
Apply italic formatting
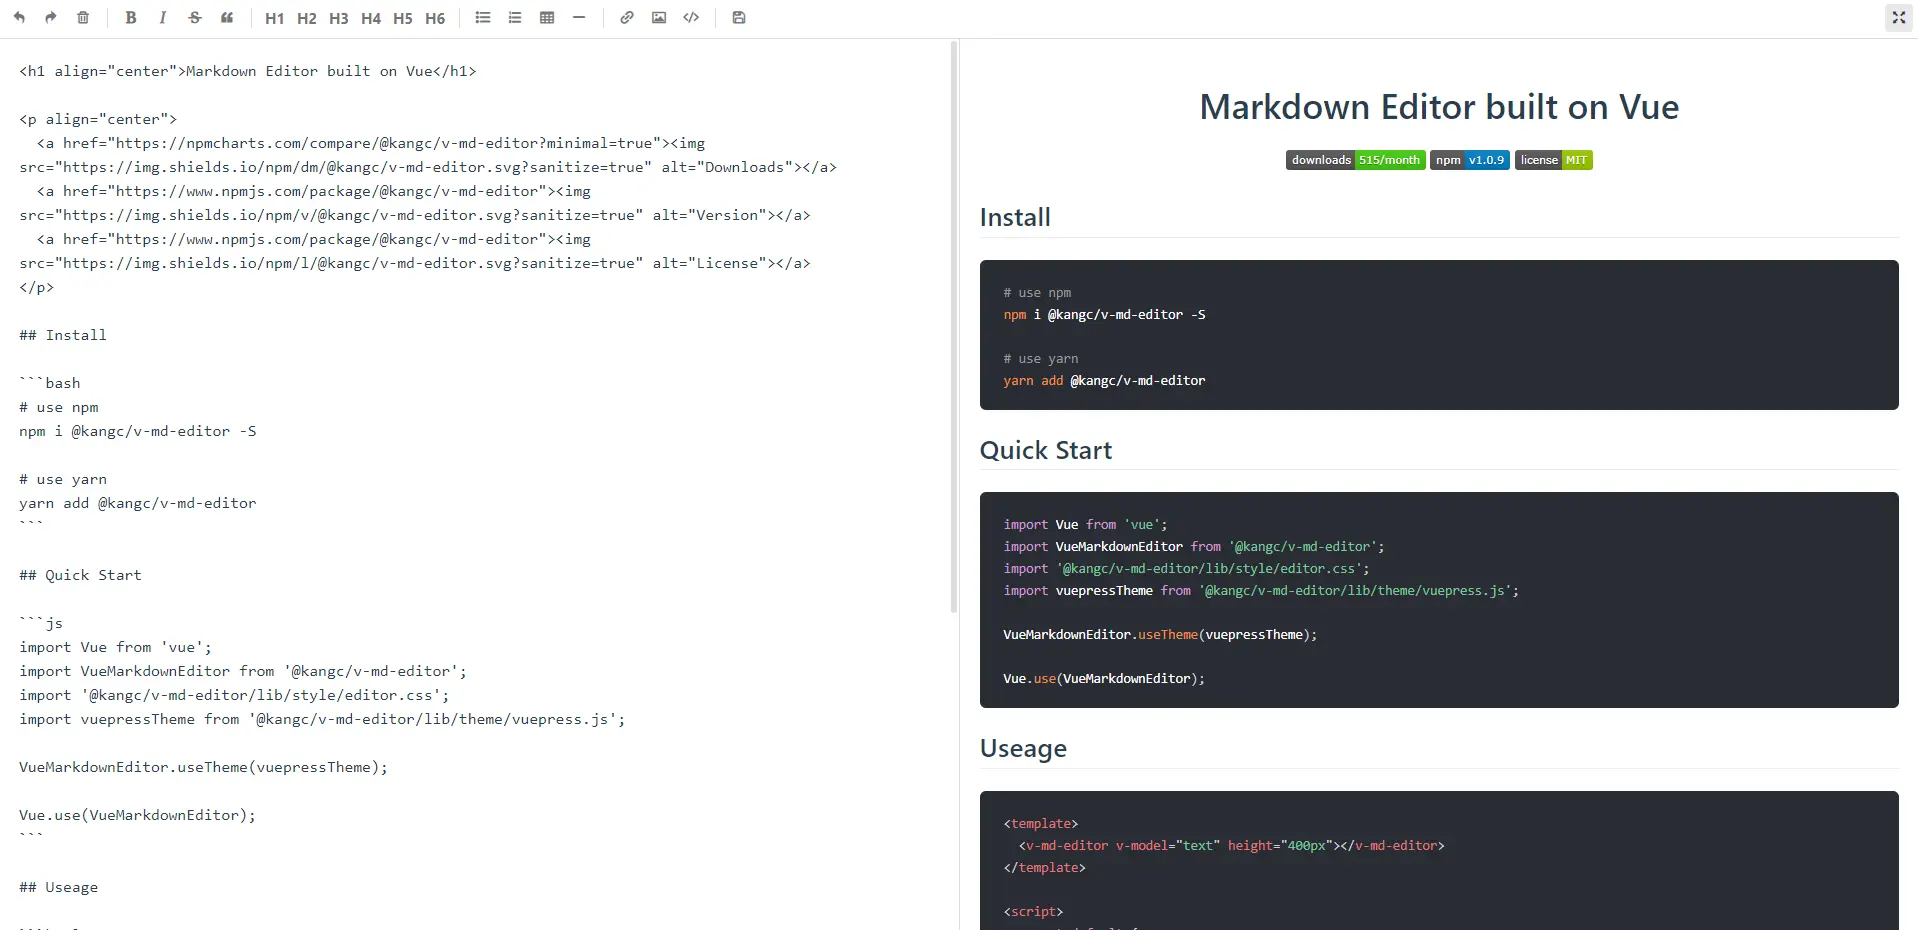click(163, 18)
